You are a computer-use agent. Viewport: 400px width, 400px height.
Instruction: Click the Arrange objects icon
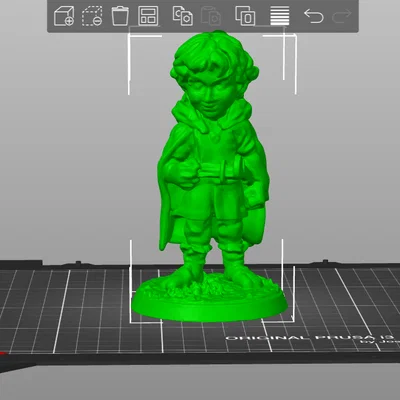(148, 16)
